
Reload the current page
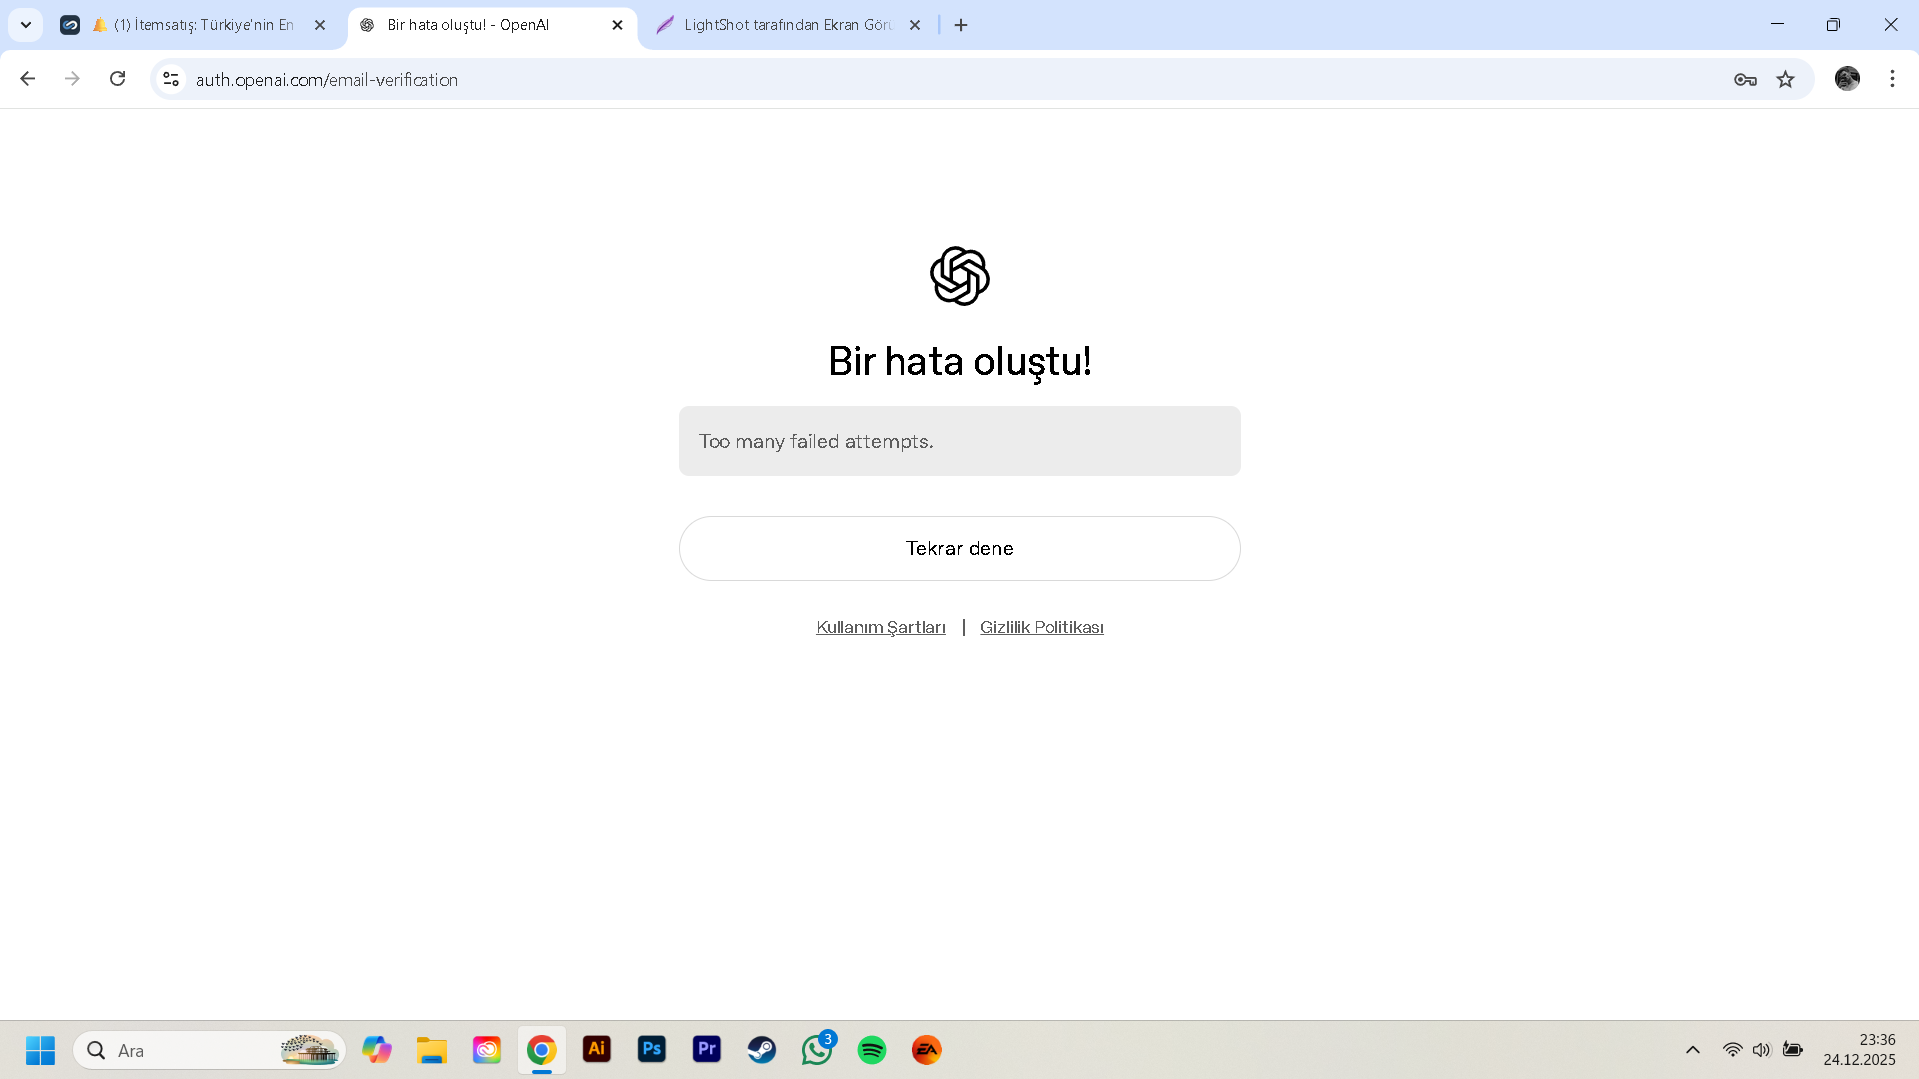click(x=118, y=79)
